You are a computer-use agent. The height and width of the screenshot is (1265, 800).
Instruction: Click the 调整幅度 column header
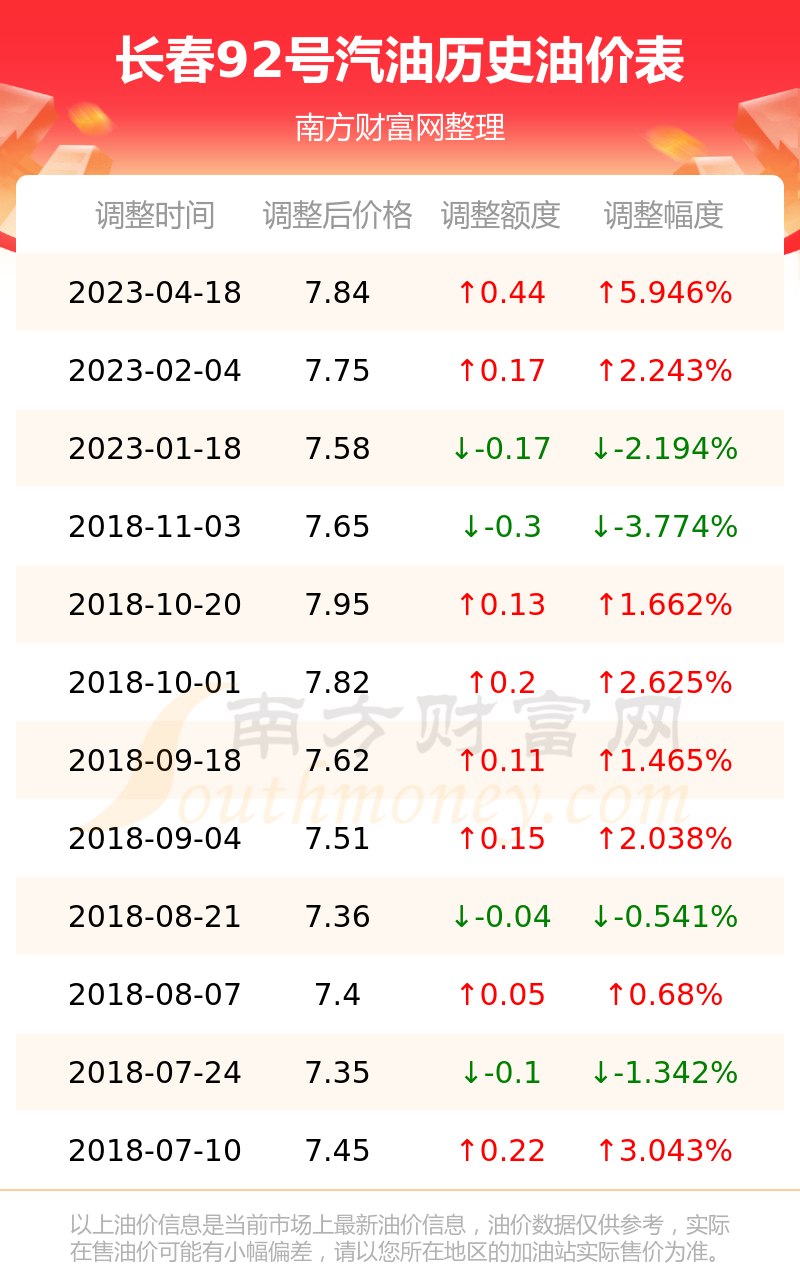tap(664, 215)
